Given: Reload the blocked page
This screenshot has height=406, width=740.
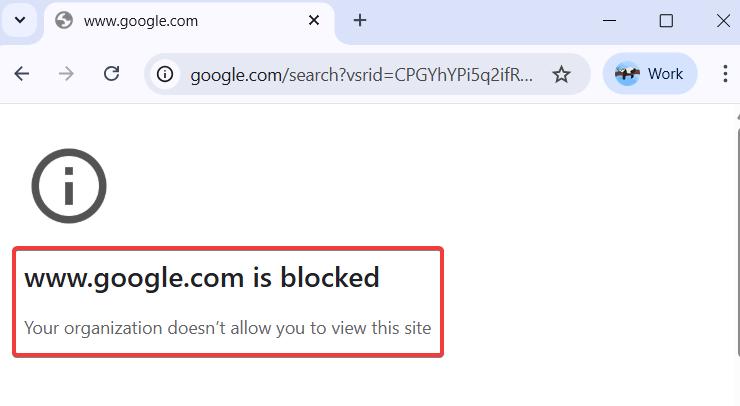Looking at the screenshot, I should 112,74.
